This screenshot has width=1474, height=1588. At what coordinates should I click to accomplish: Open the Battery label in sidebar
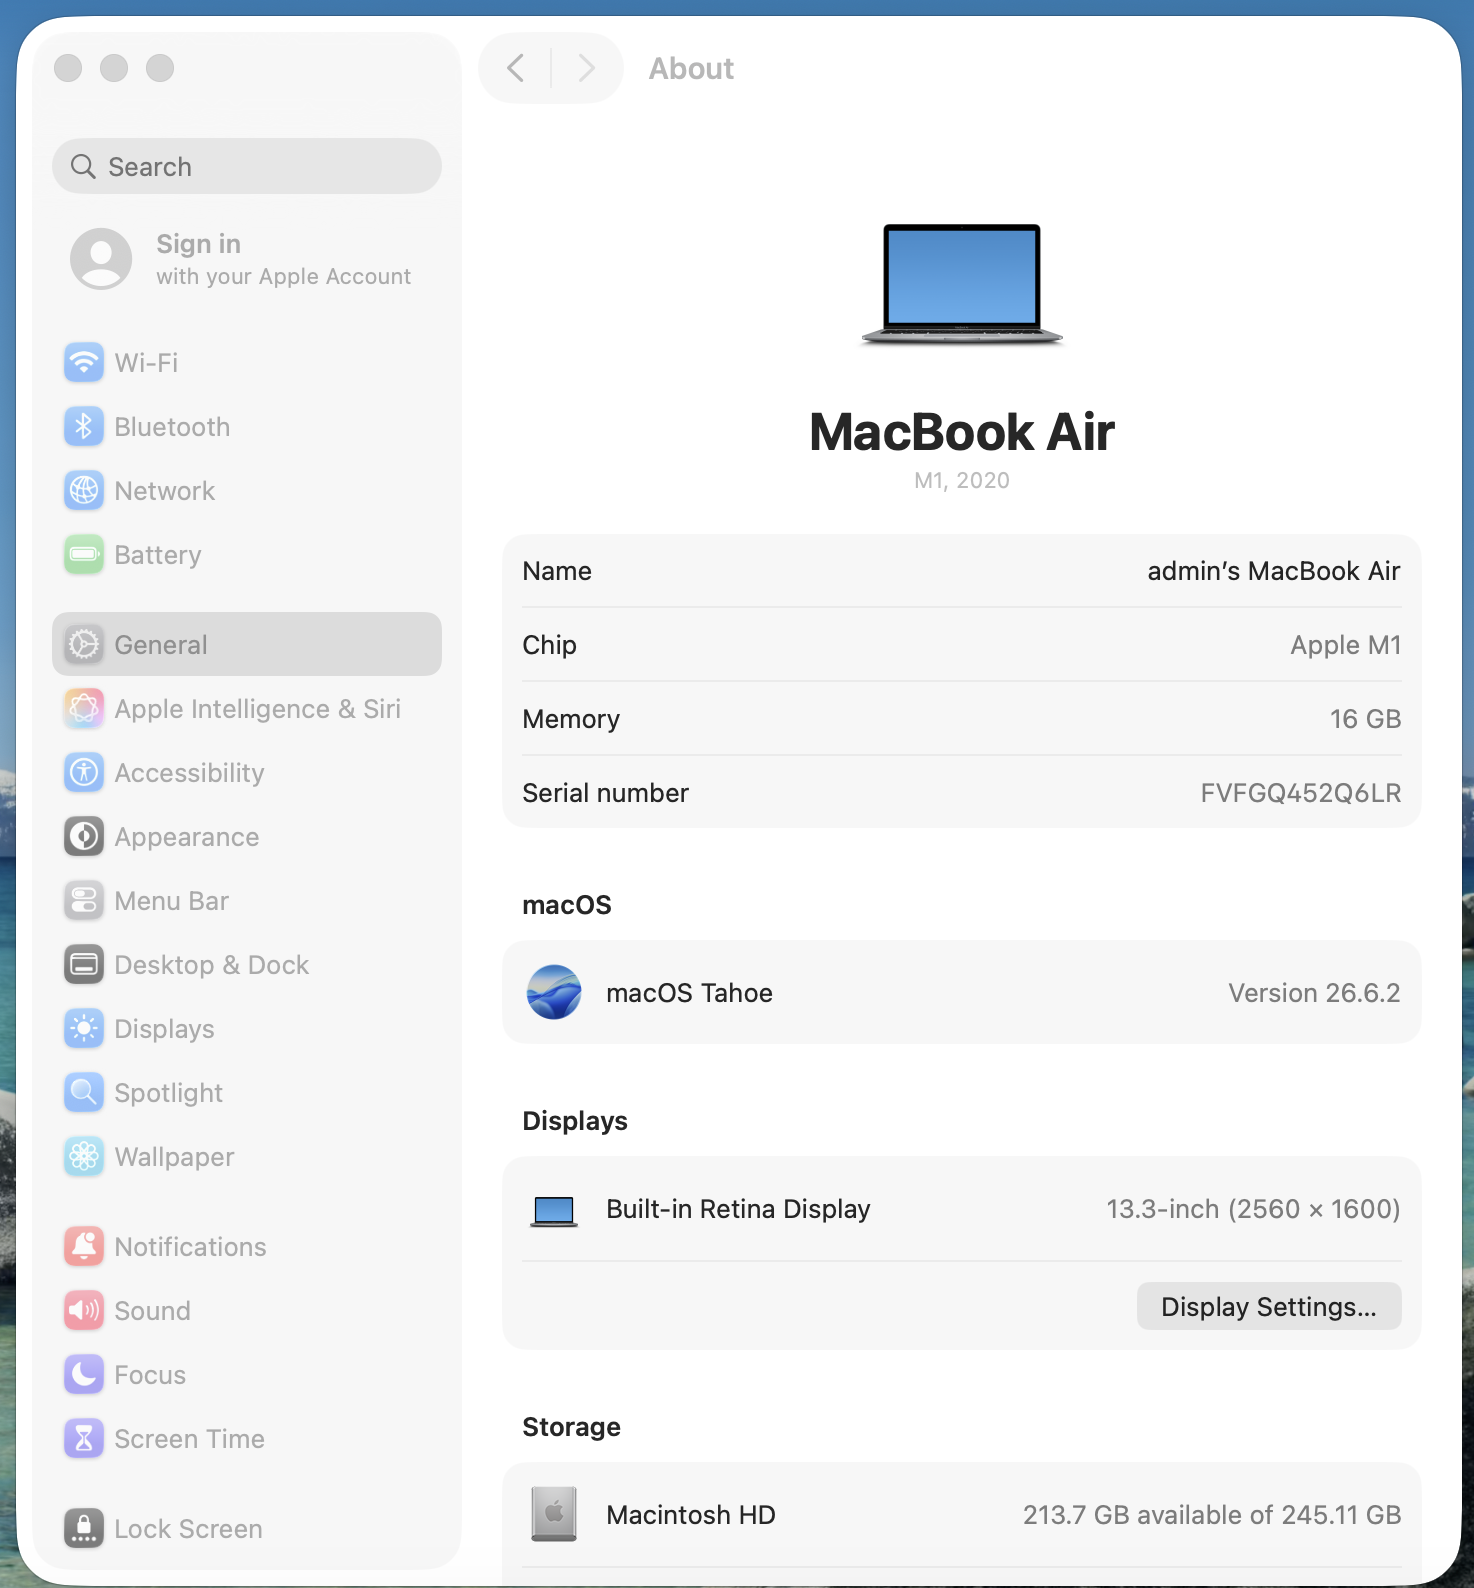[158, 555]
